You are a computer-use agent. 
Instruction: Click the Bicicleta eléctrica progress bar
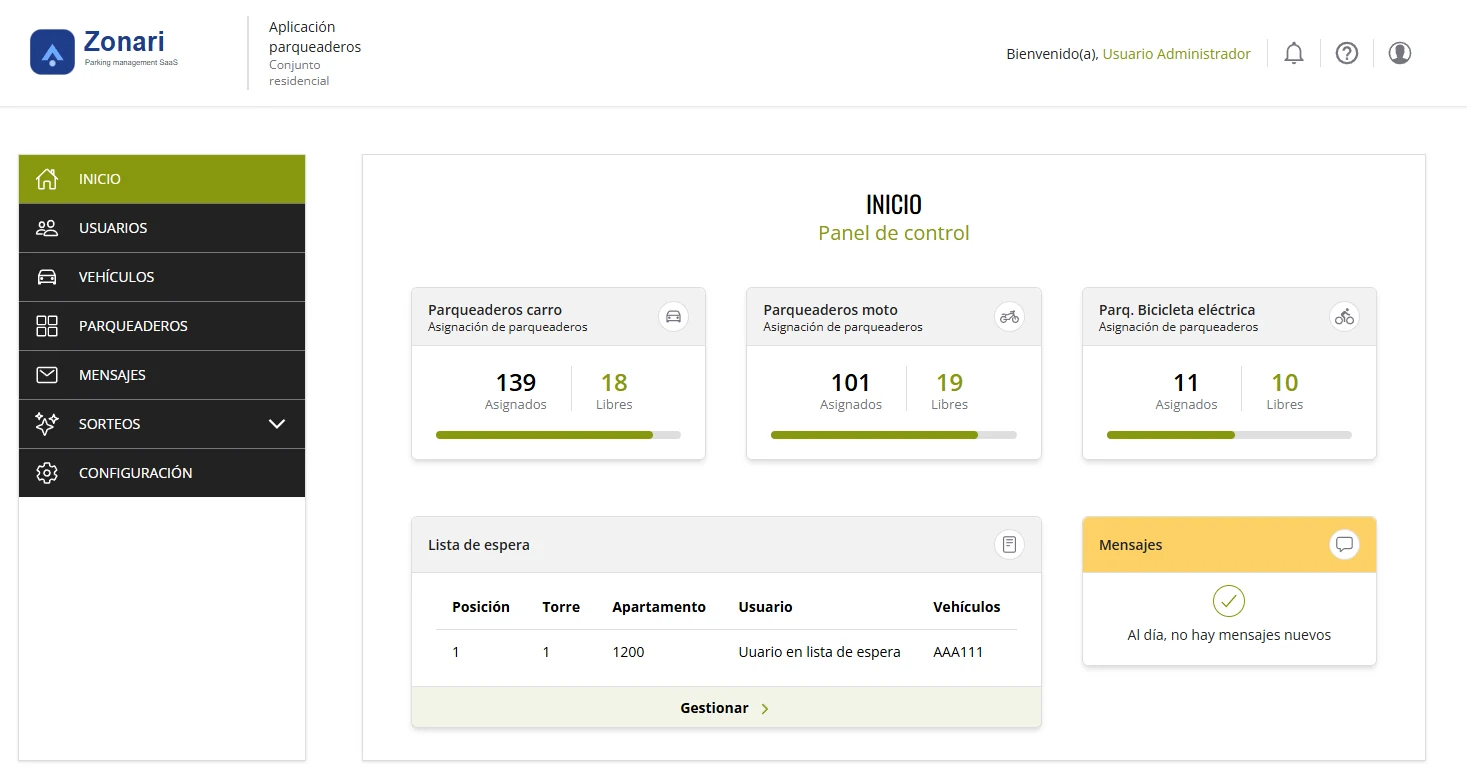click(x=1229, y=435)
